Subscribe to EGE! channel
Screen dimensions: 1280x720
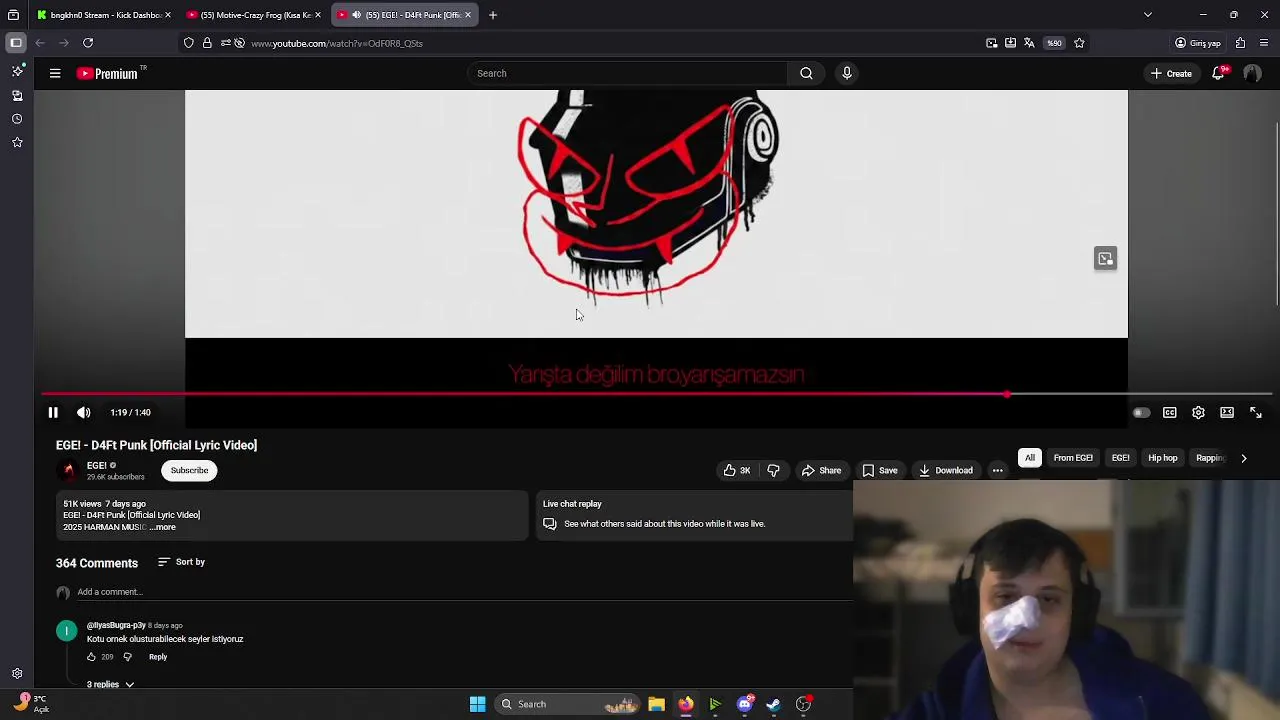[x=189, y=470]
